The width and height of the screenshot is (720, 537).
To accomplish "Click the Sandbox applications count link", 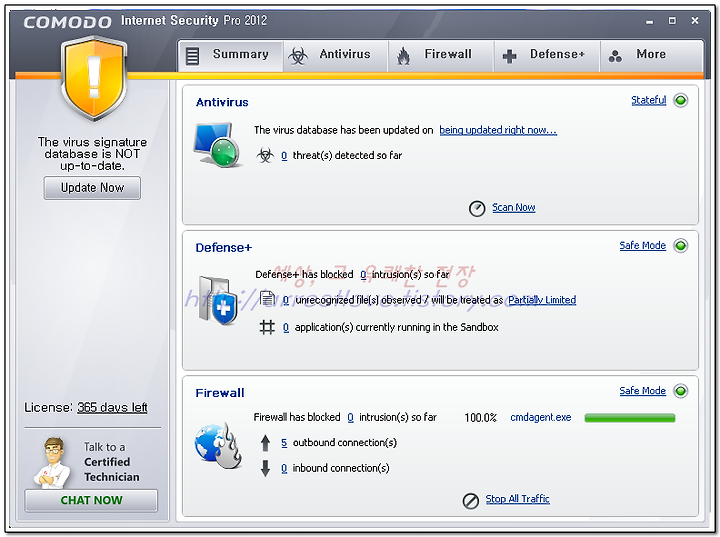I will [x=286, y=327].
